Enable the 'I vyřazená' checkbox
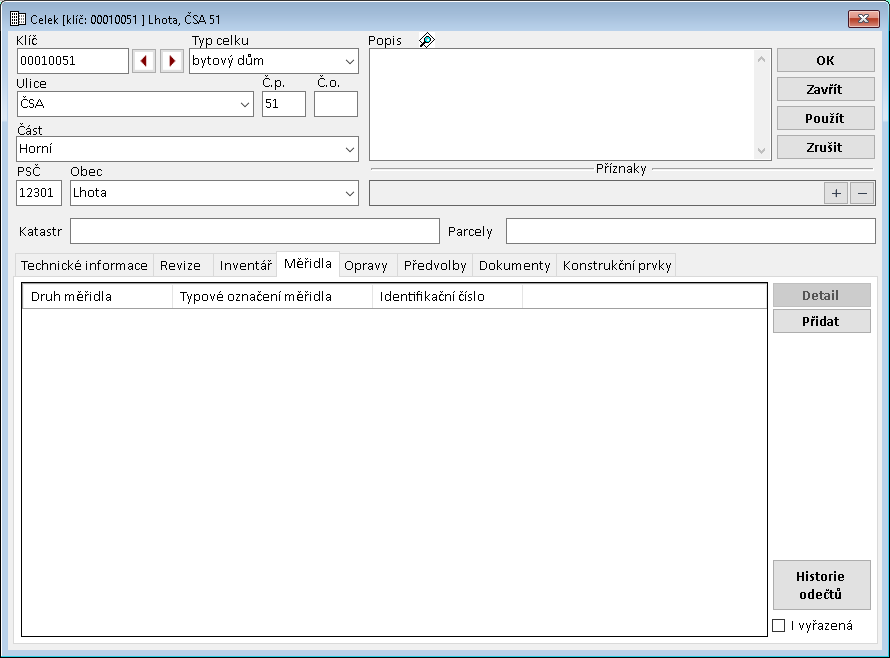The height and width of the screenshot is (658, 890). [x=779, y=626]
